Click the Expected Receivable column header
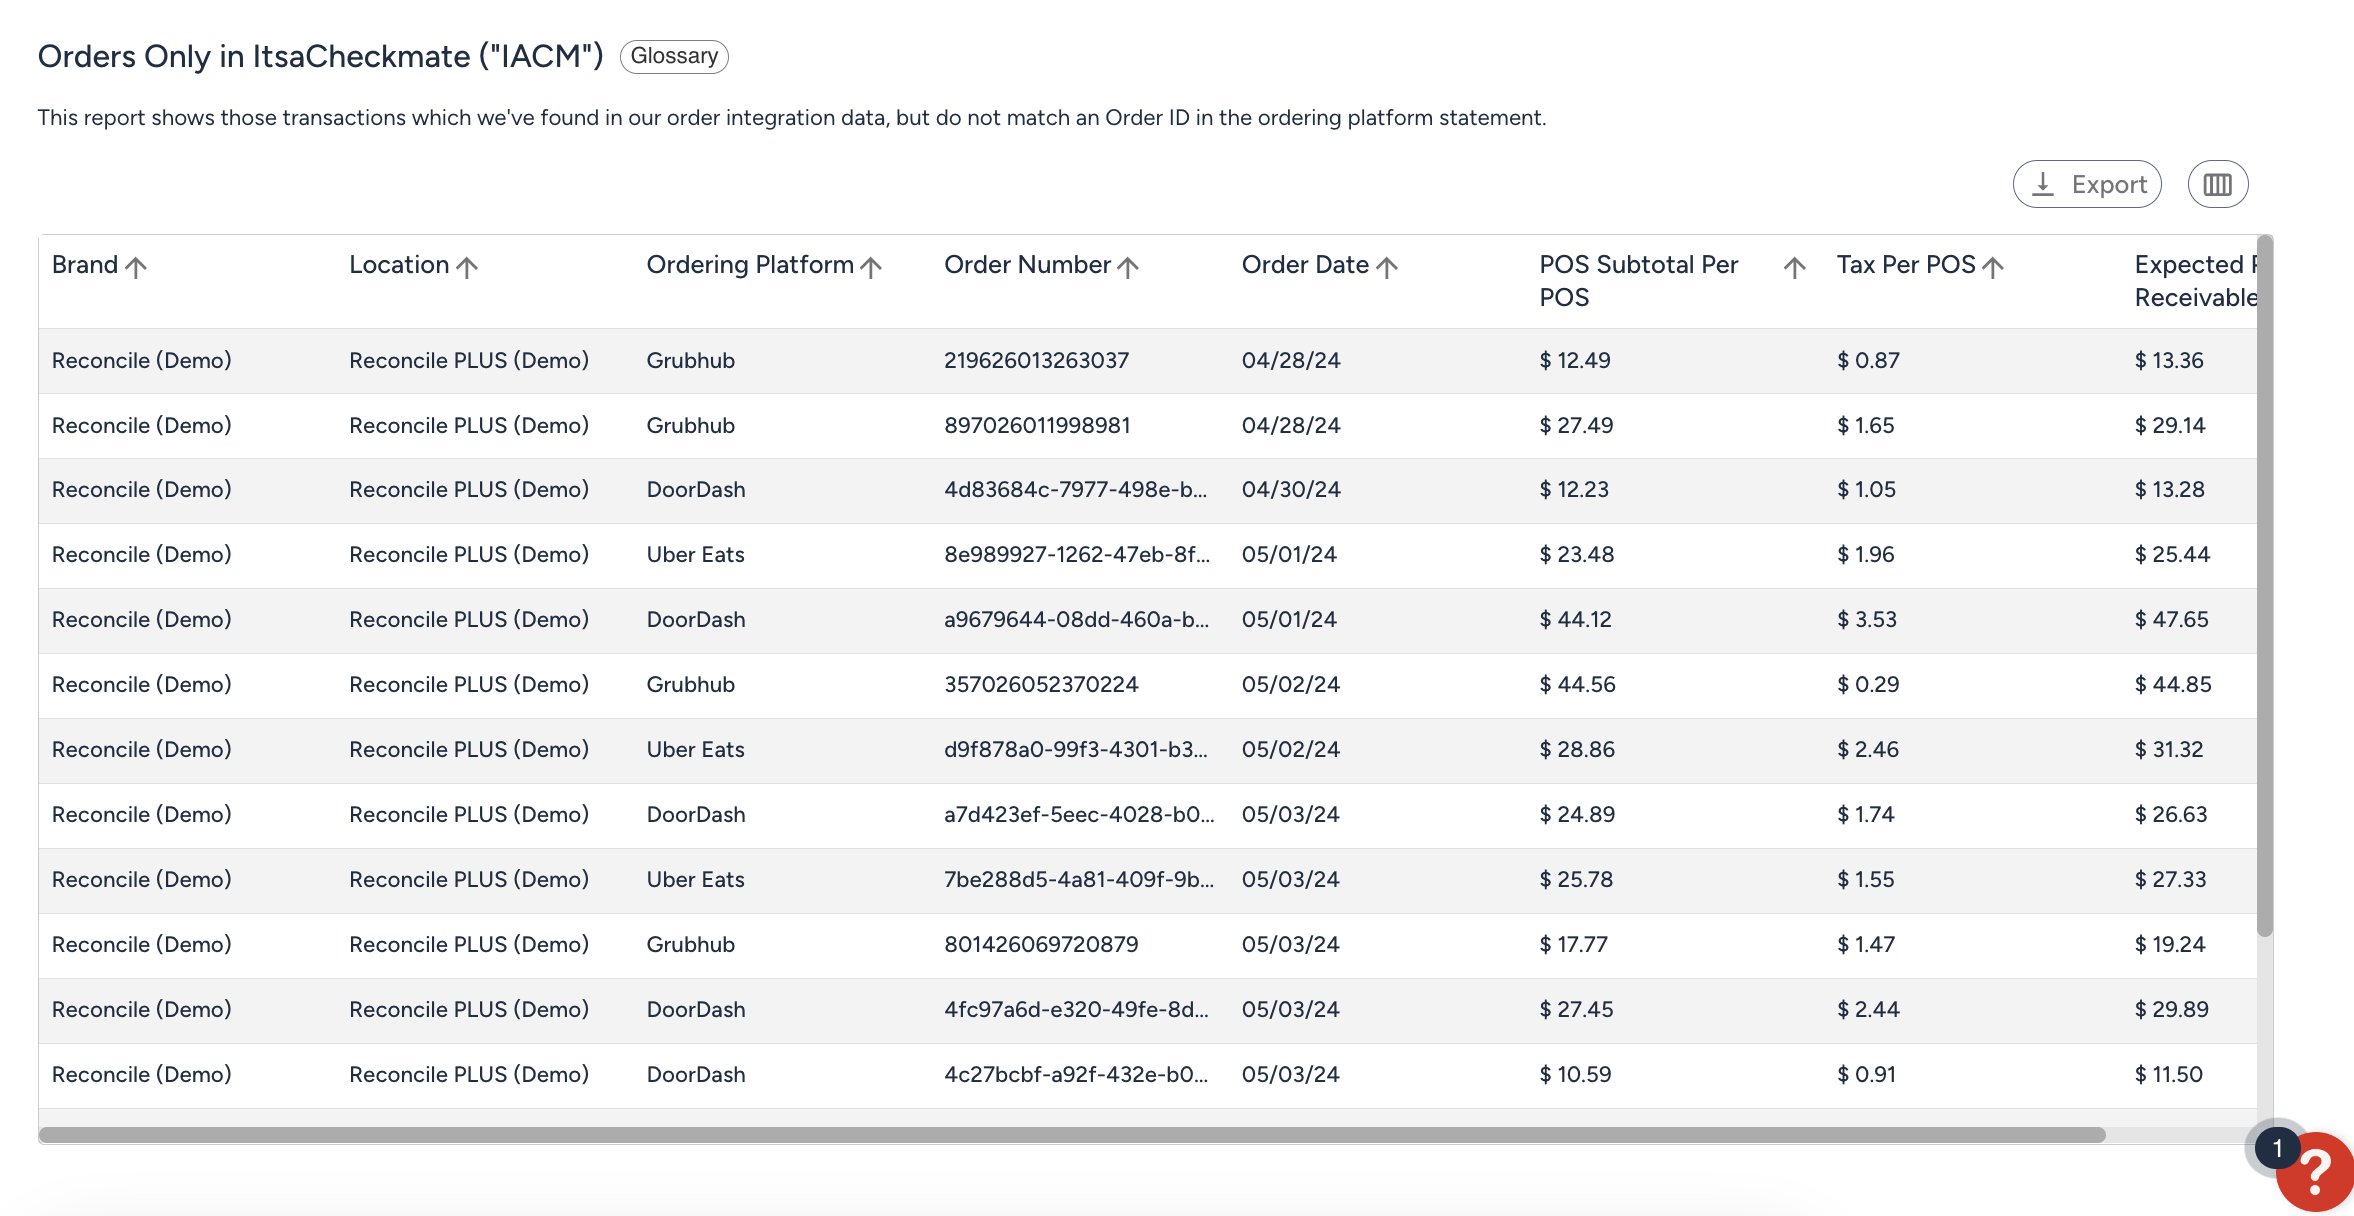2354x1216 pixels. pos(2195,281)
